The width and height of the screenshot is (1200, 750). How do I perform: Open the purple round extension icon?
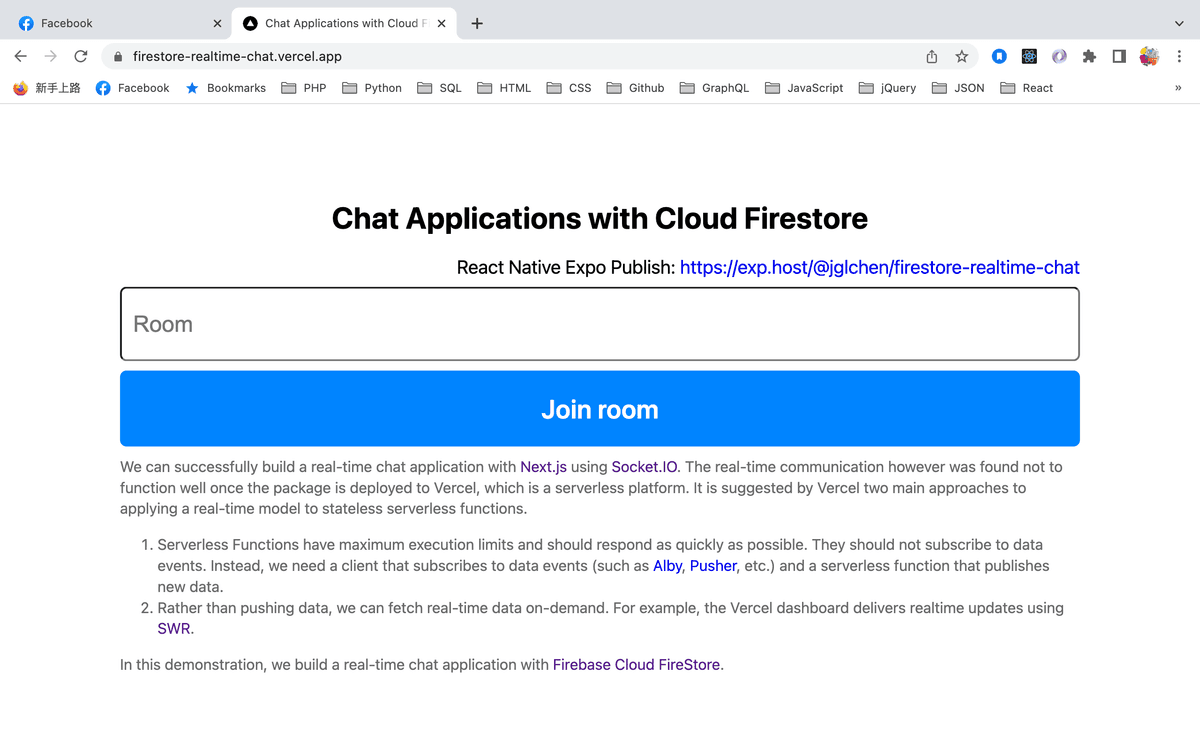click(x=1059, y=56)
